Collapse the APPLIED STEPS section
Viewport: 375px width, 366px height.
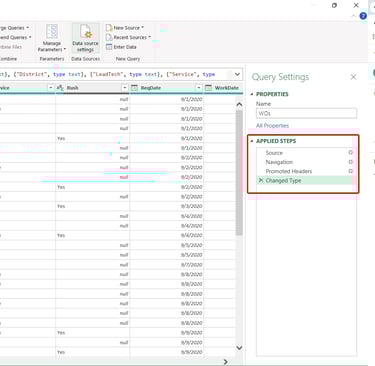[252, 141]
